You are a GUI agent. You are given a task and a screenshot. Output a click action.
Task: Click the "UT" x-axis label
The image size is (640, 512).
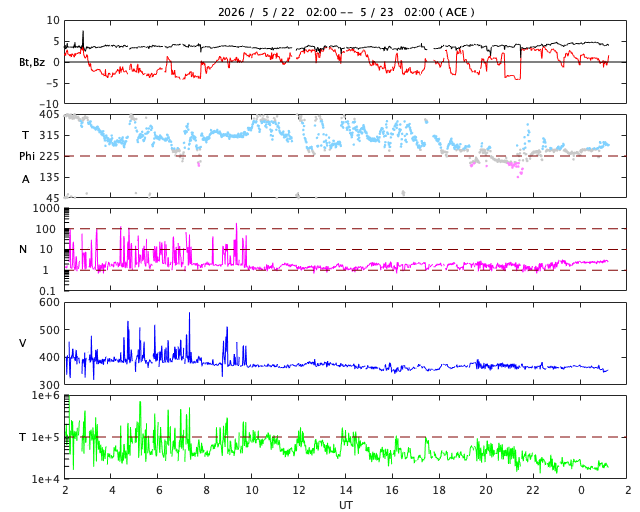(346, 505)
